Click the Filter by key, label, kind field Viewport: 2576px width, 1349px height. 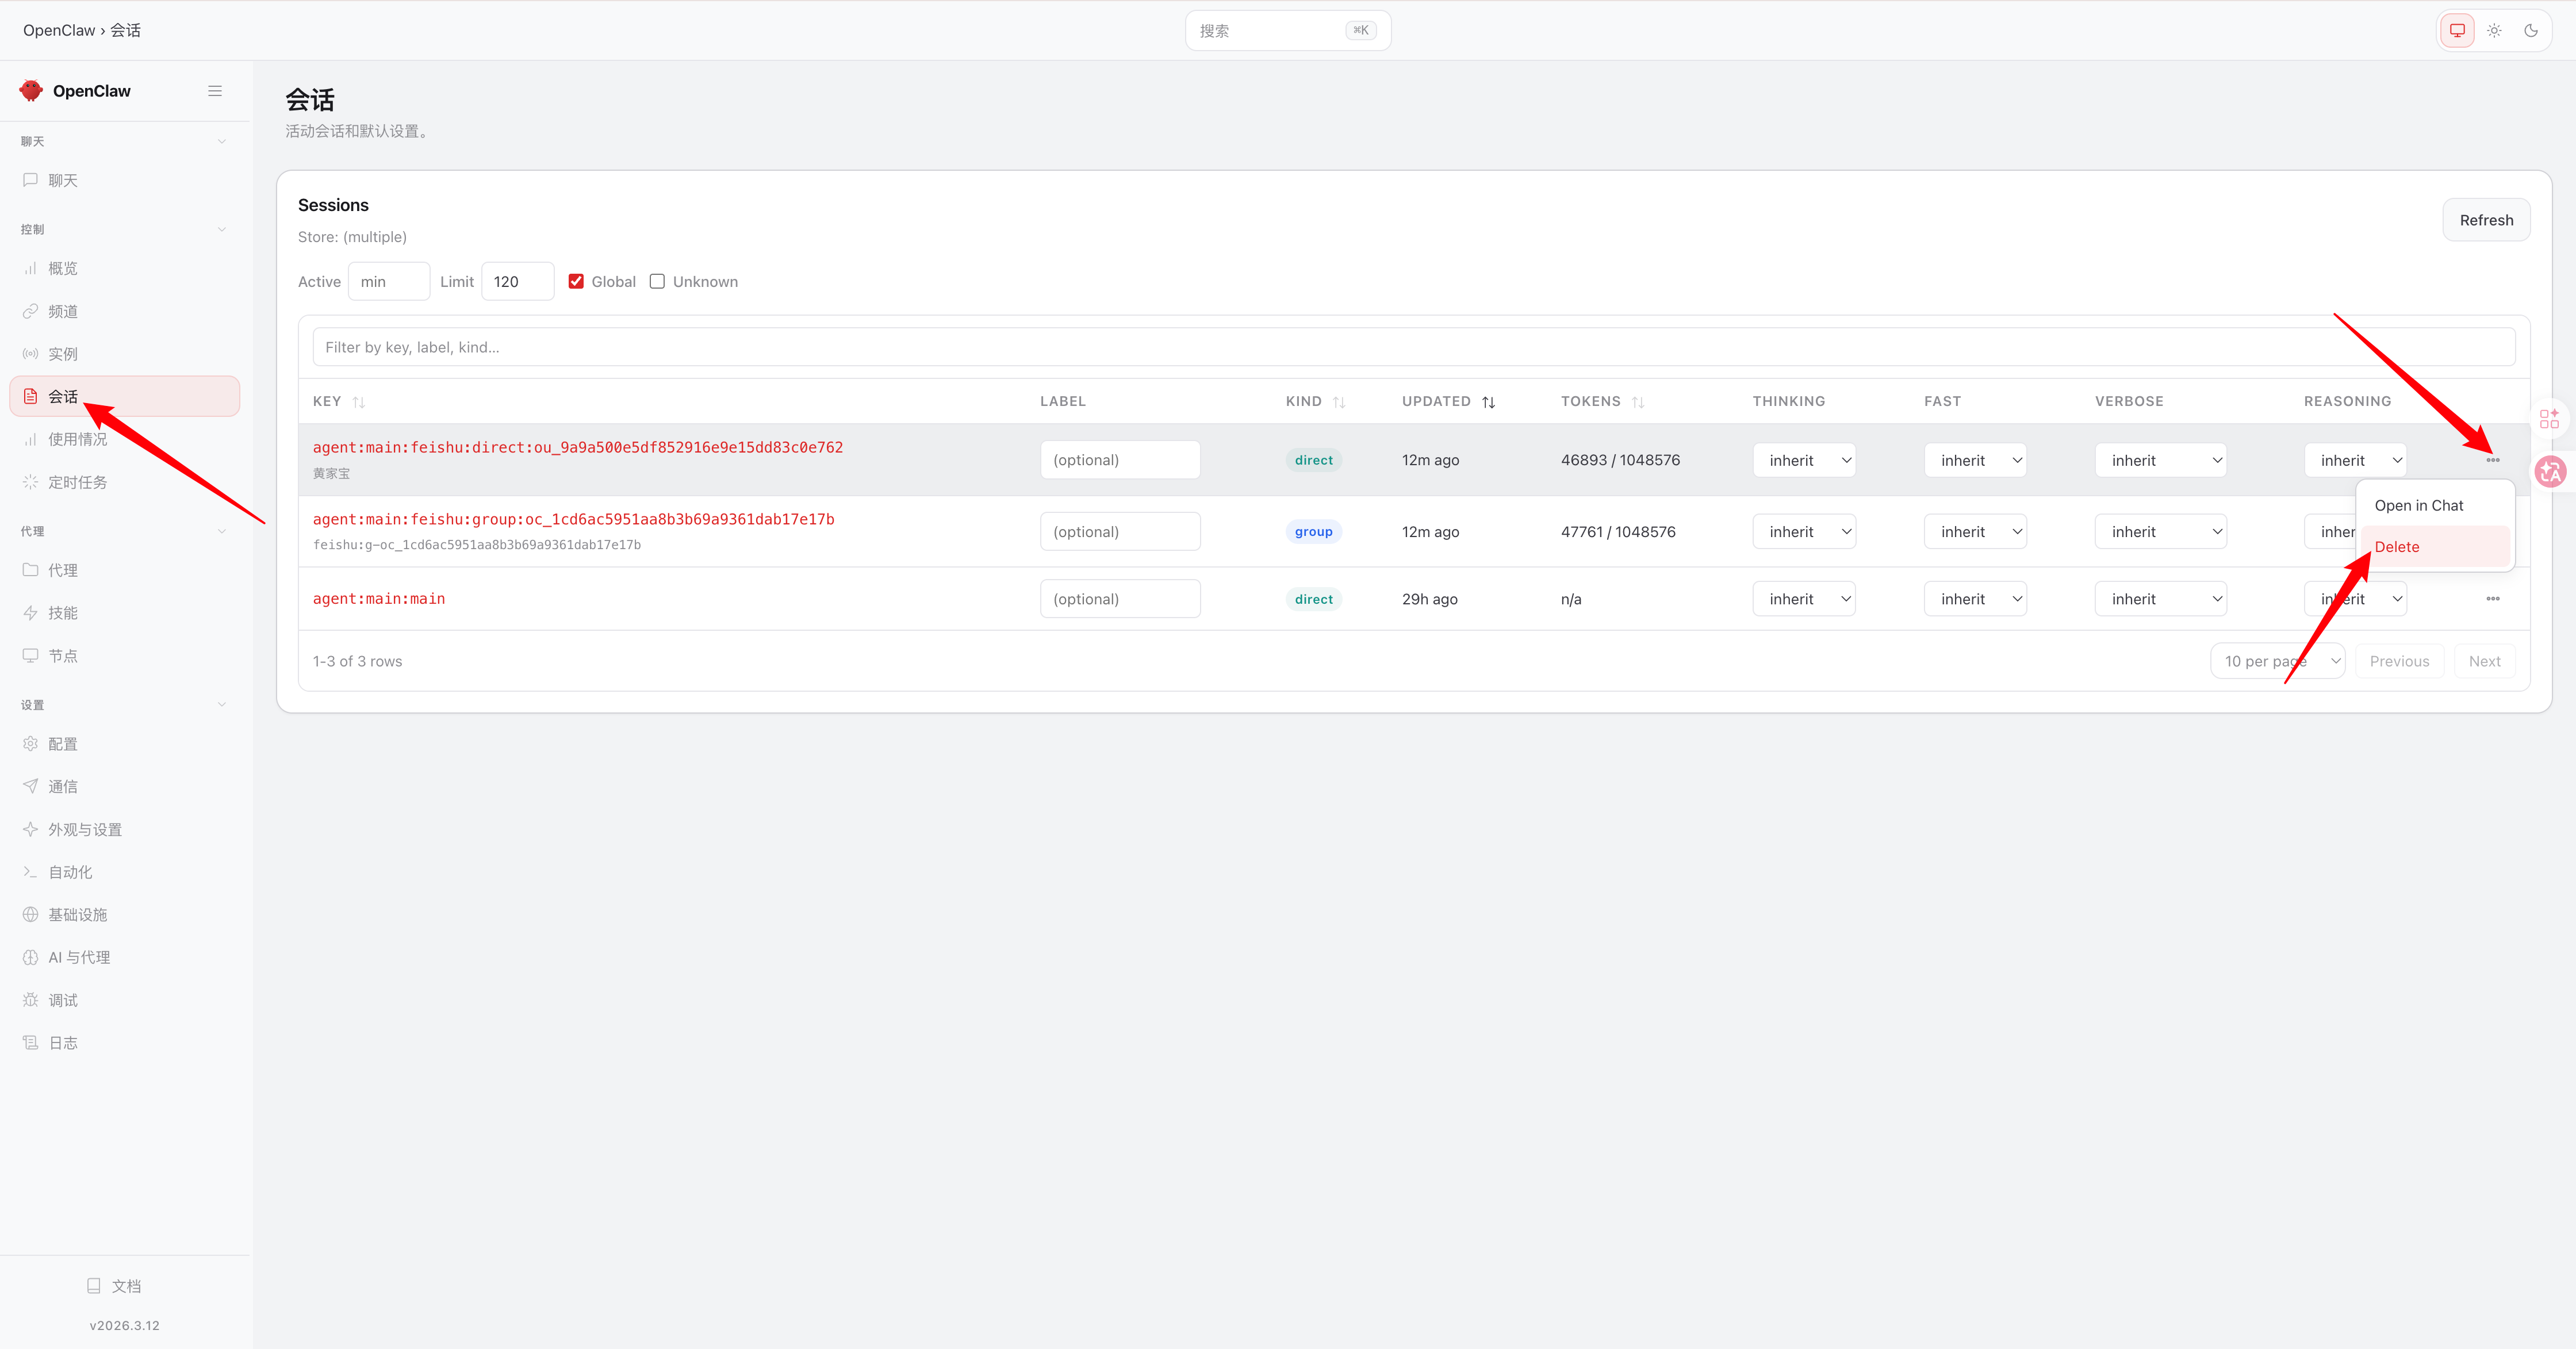pyautogui.click(x=1414, y=347)
